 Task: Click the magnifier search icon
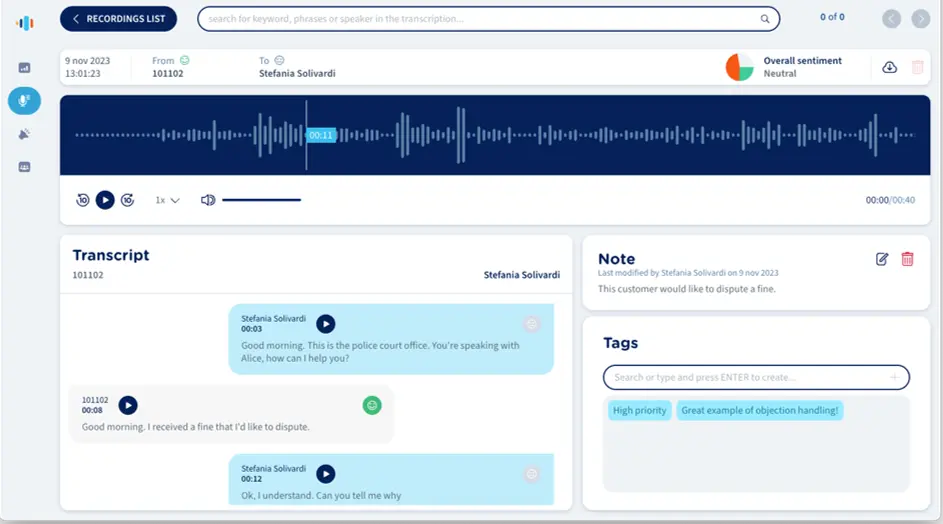point(765,19)
